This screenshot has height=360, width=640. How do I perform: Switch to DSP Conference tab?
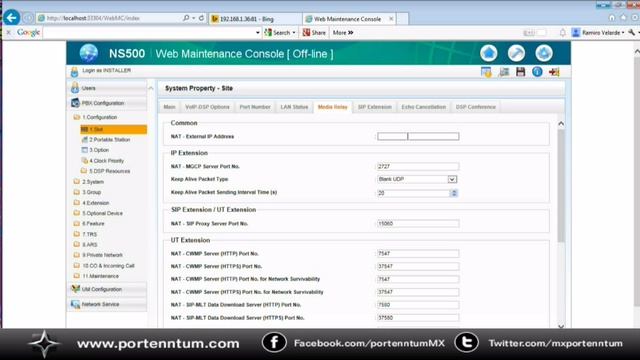(476, 107)
